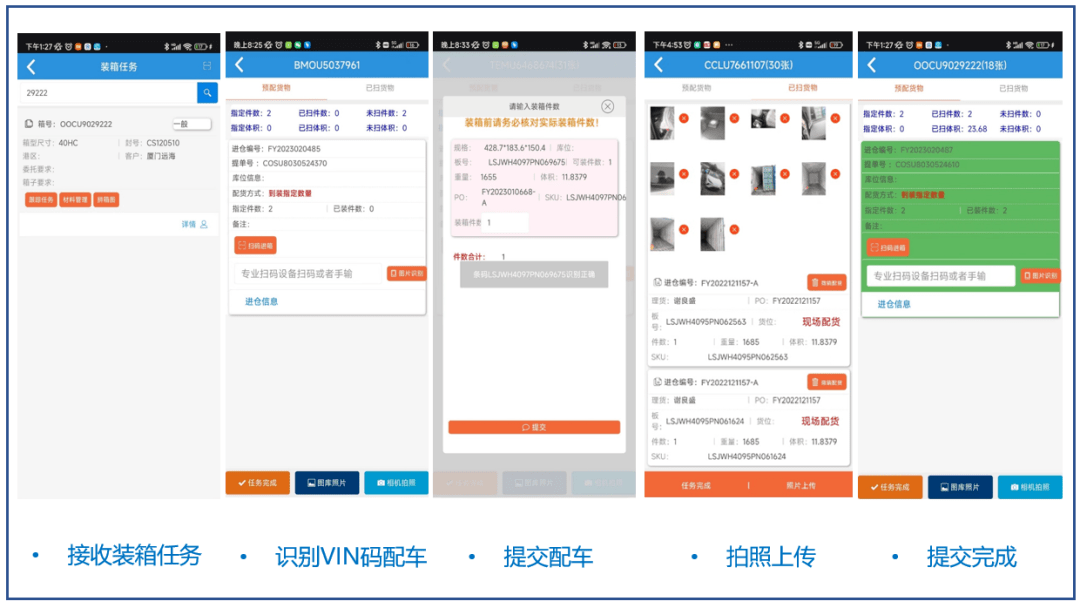The width and height of the screenshot is (1080, 608).
Task: Tap 相机拍照 on BMOU5037961 screen
Action: (396, 483)
